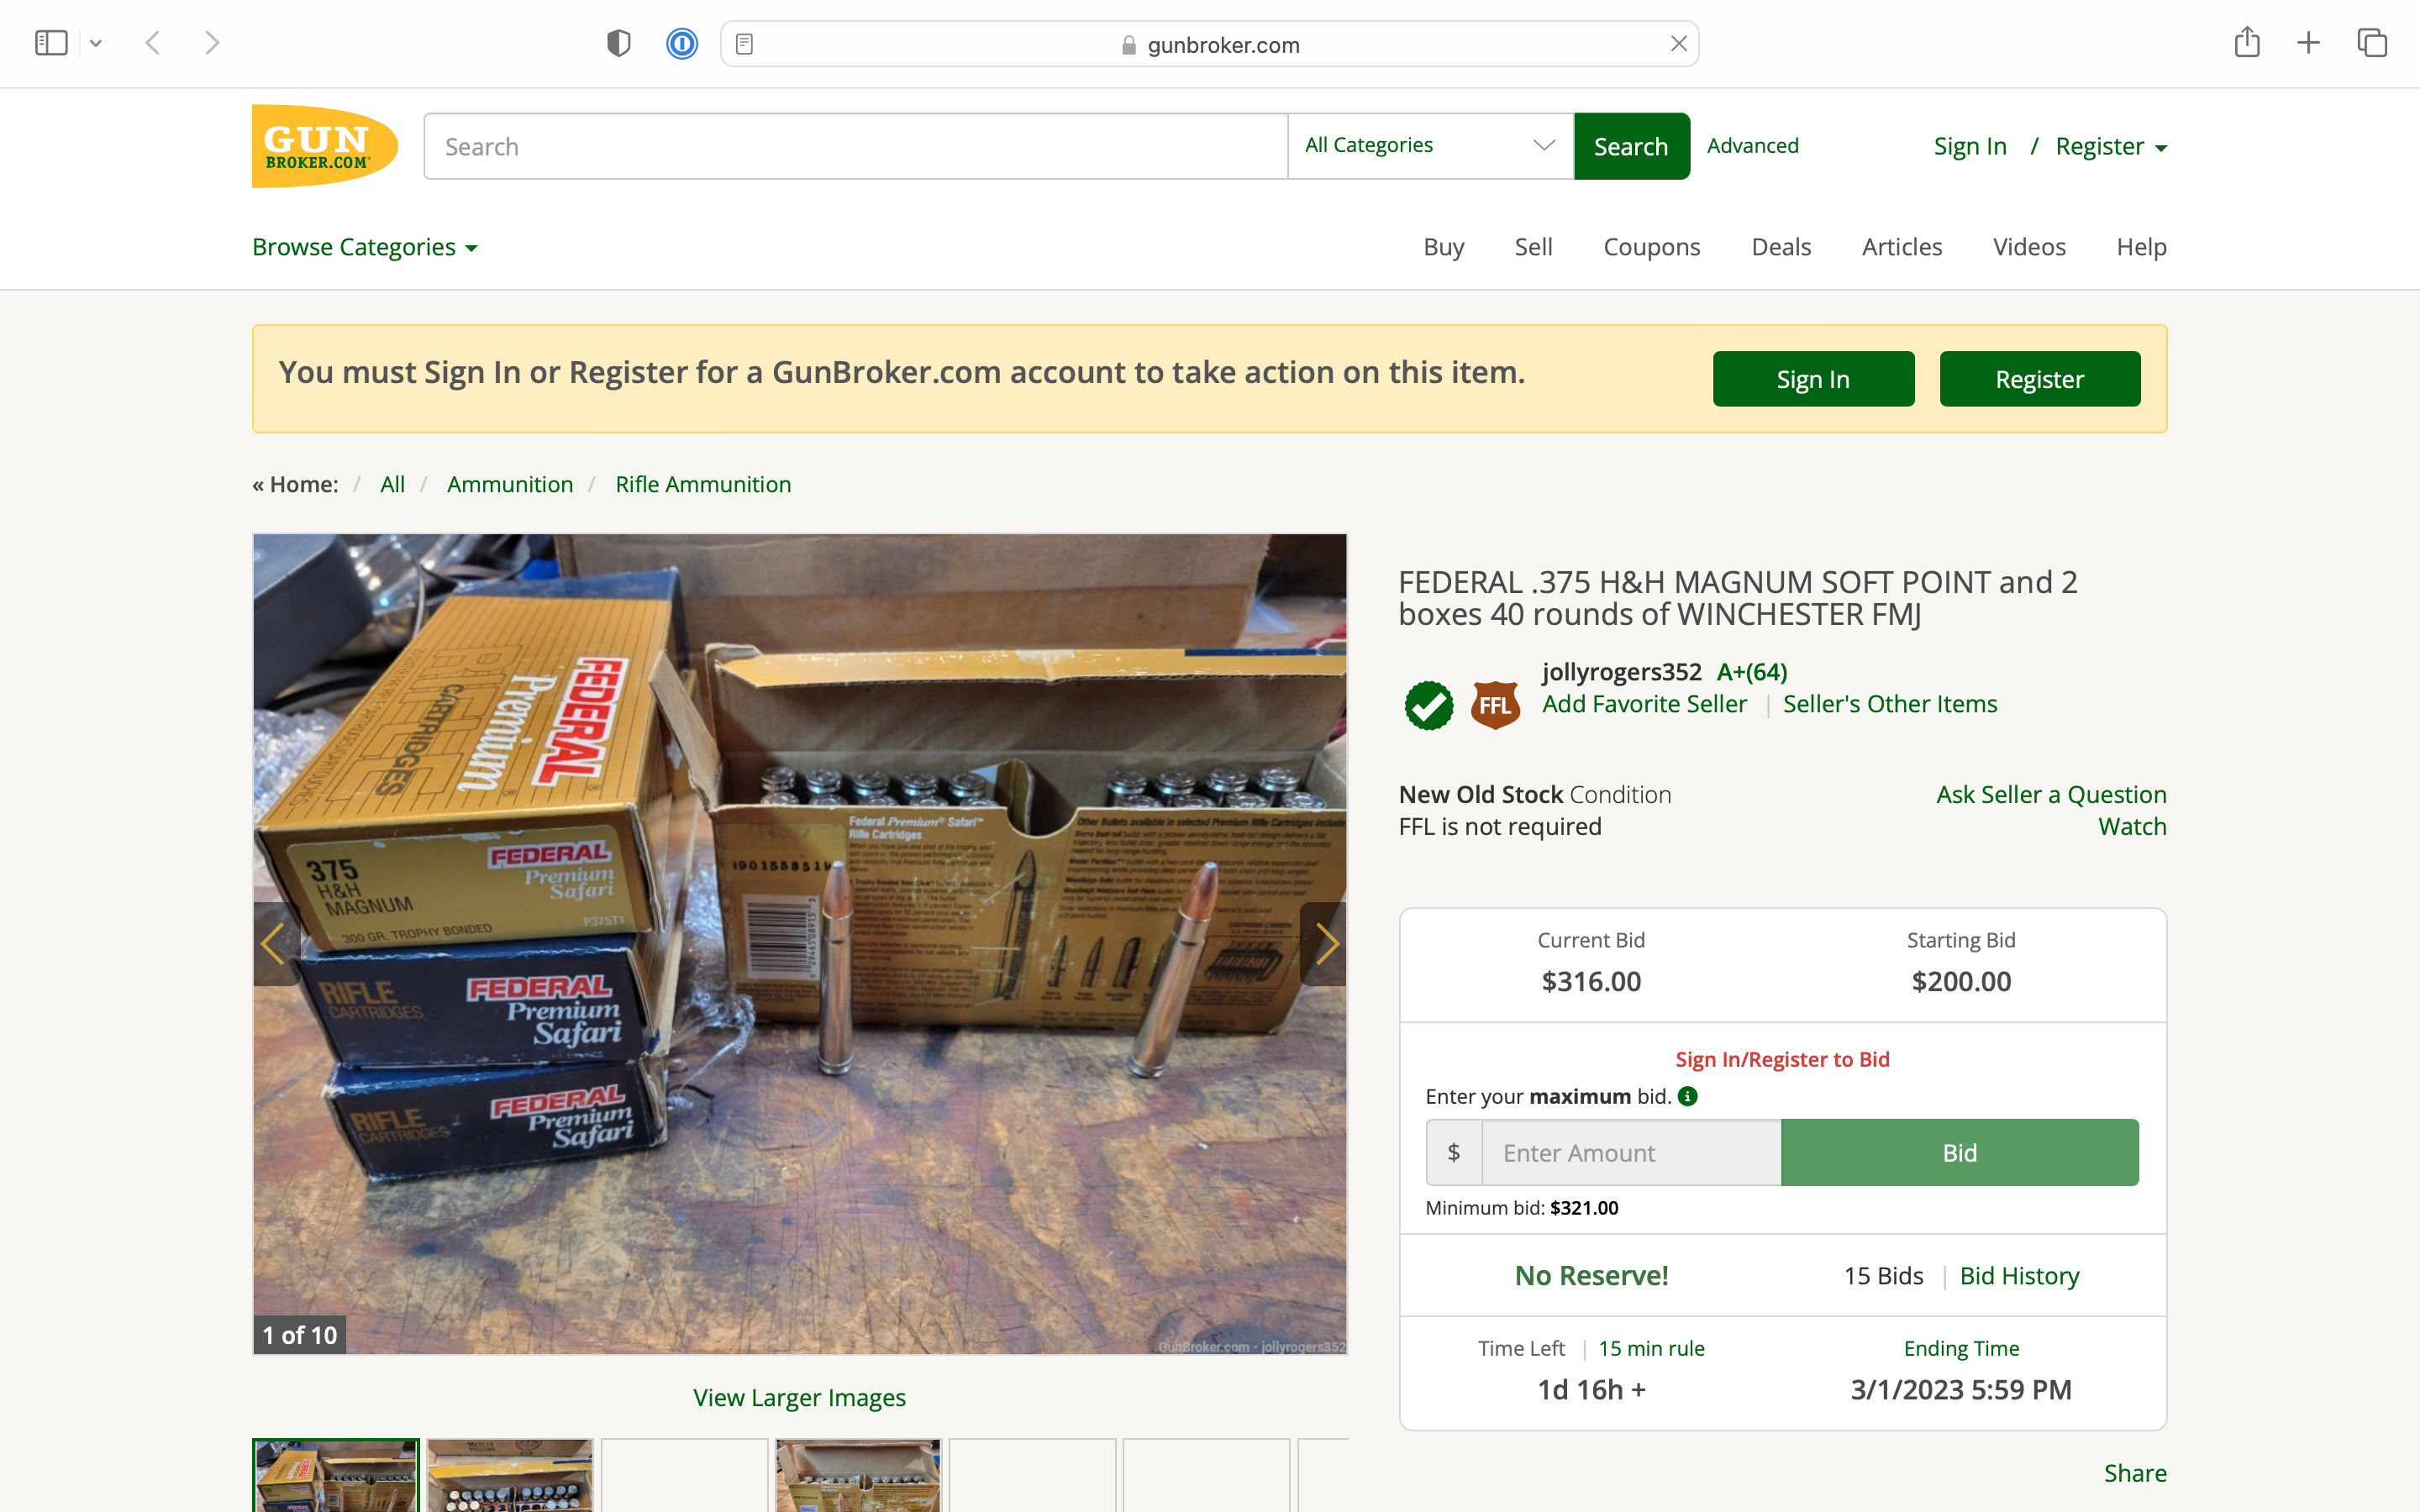Click the GunBroker.com logo
2420x1512 pixels.
(325, 146)
